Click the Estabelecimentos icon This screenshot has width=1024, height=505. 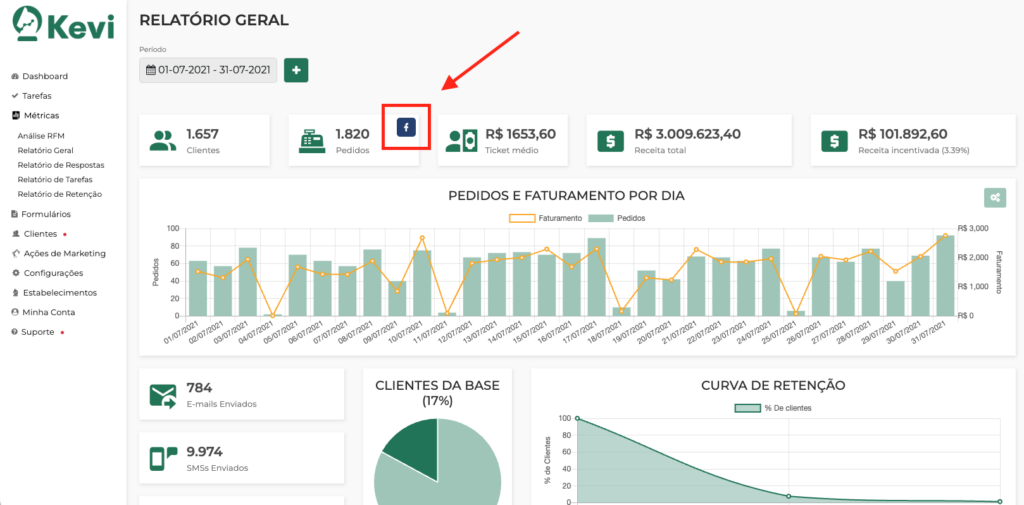click(x=16, y=293)
